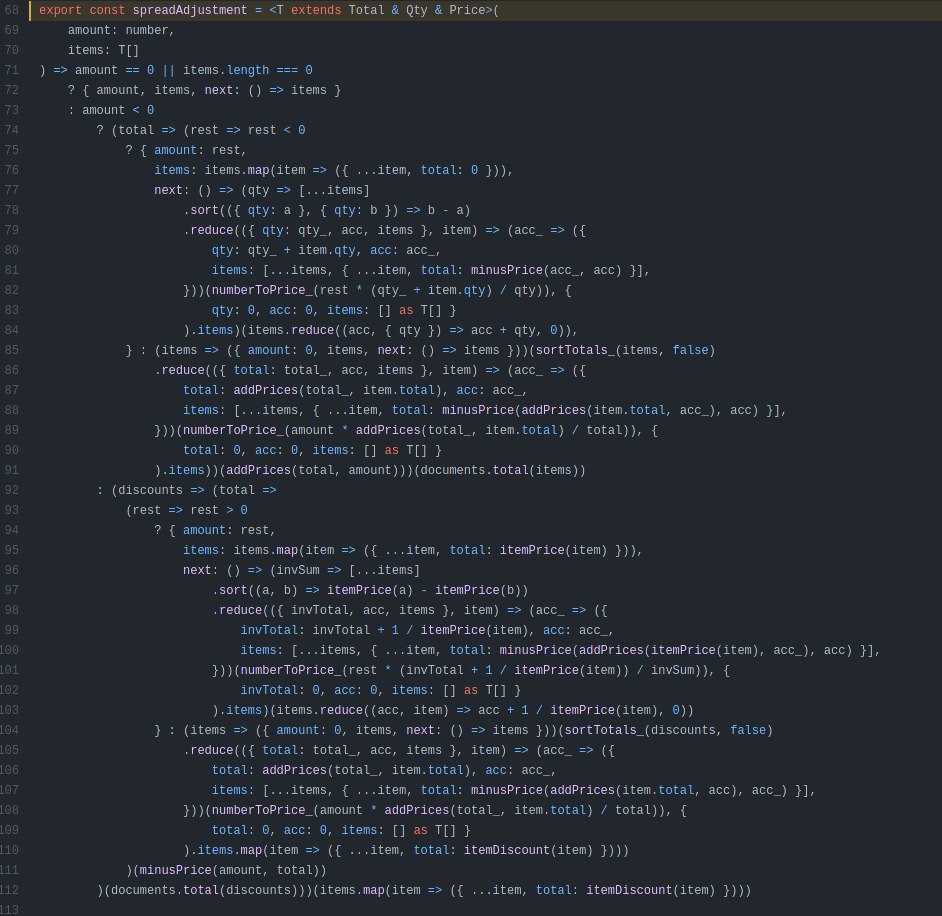Click 'items.length' on line 71
942x916 pixels.
point(226,70)
